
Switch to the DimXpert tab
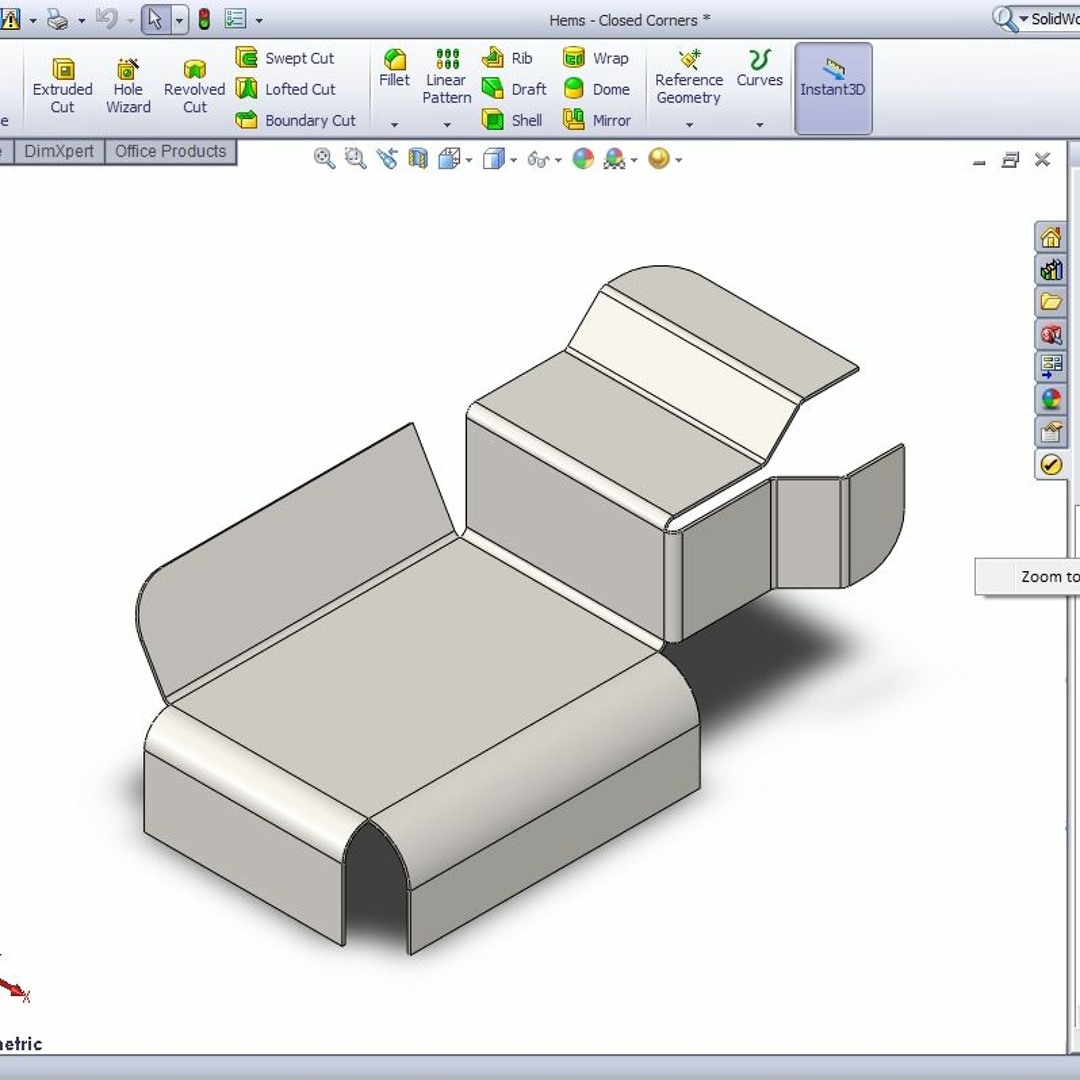59,151
